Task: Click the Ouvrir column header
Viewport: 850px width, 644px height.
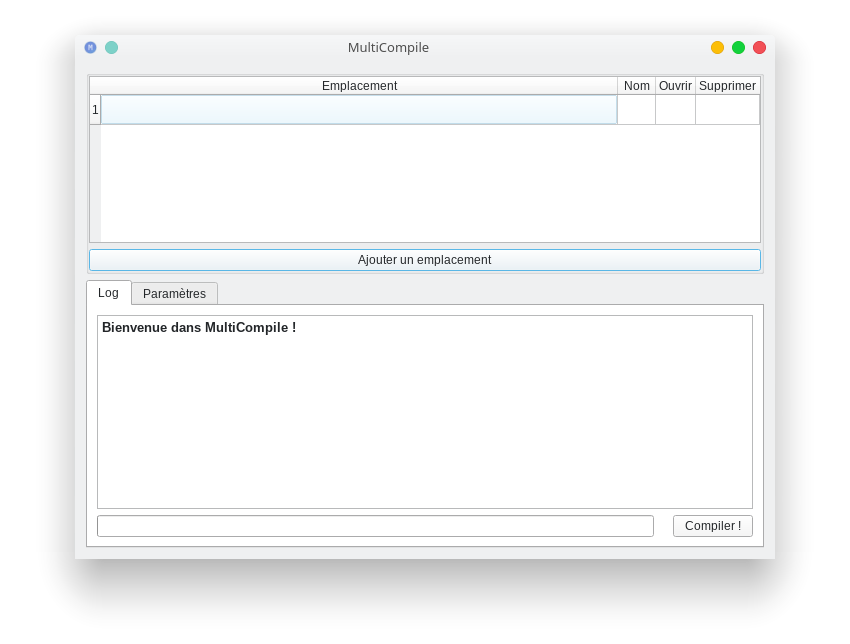Action: [x=675, y=86]
